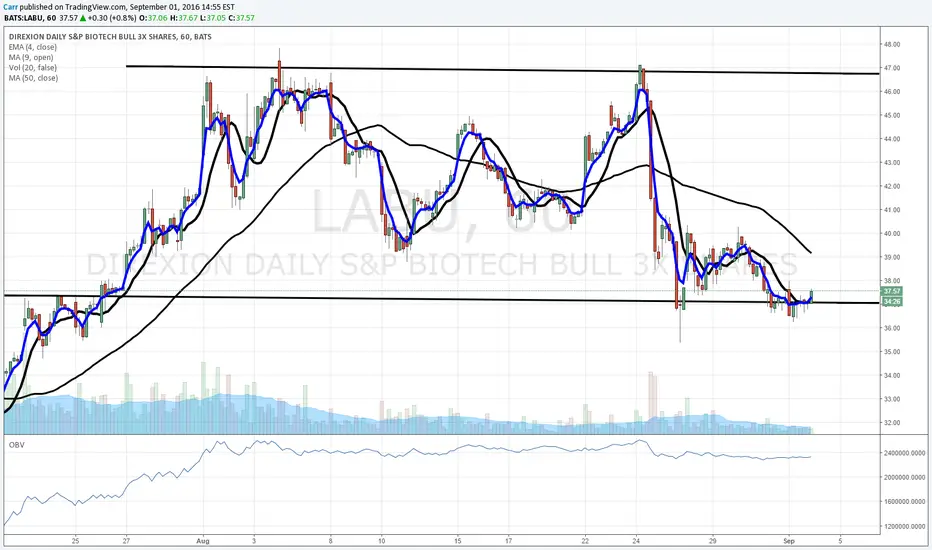
Task: Click the 1200000.0000 OBV axis label
Action: click(904, 527)
